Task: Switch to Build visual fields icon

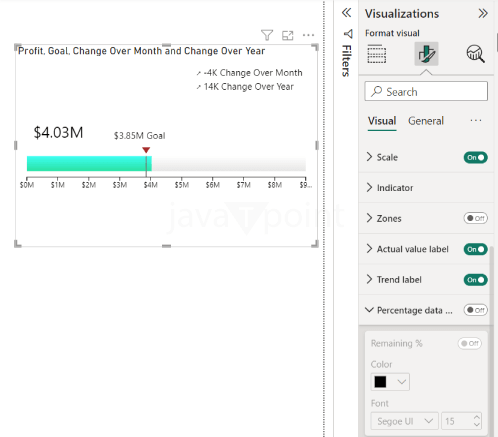Action: (x=377, y=54)
